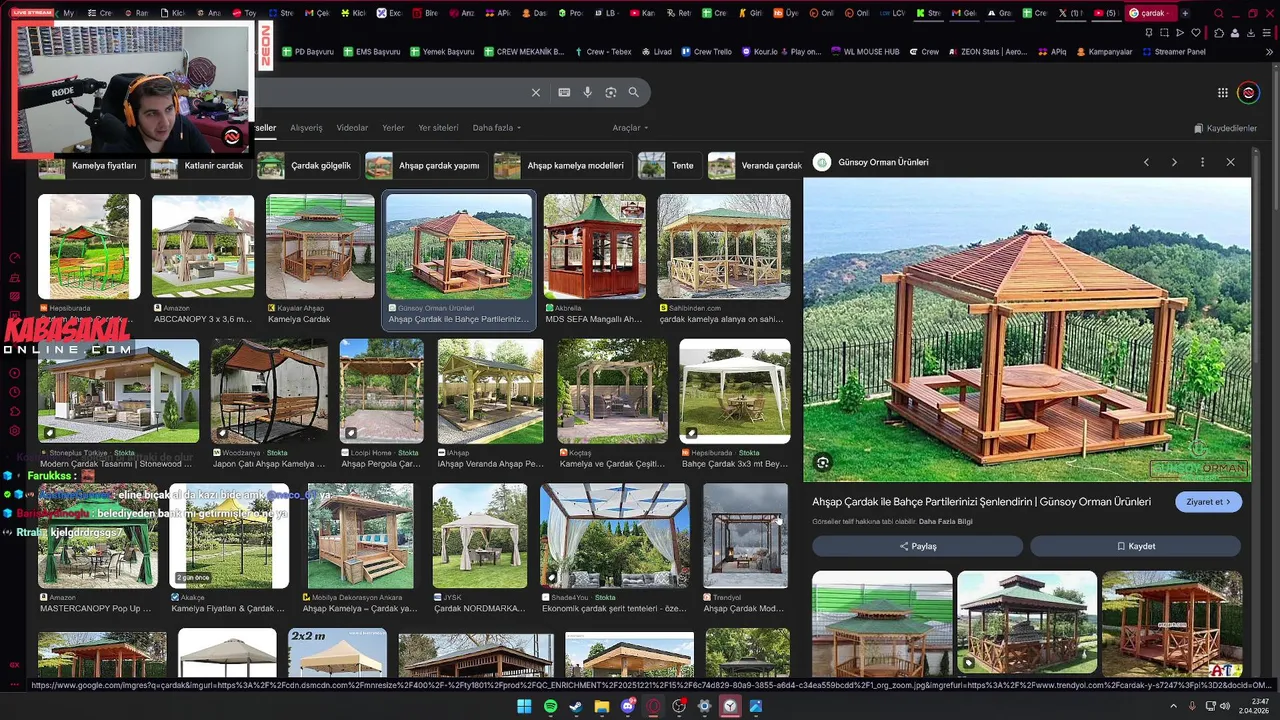The image size is (1280, 720).
Task: Click the Ziyaret et button
Action: (x=1209, y=502)
